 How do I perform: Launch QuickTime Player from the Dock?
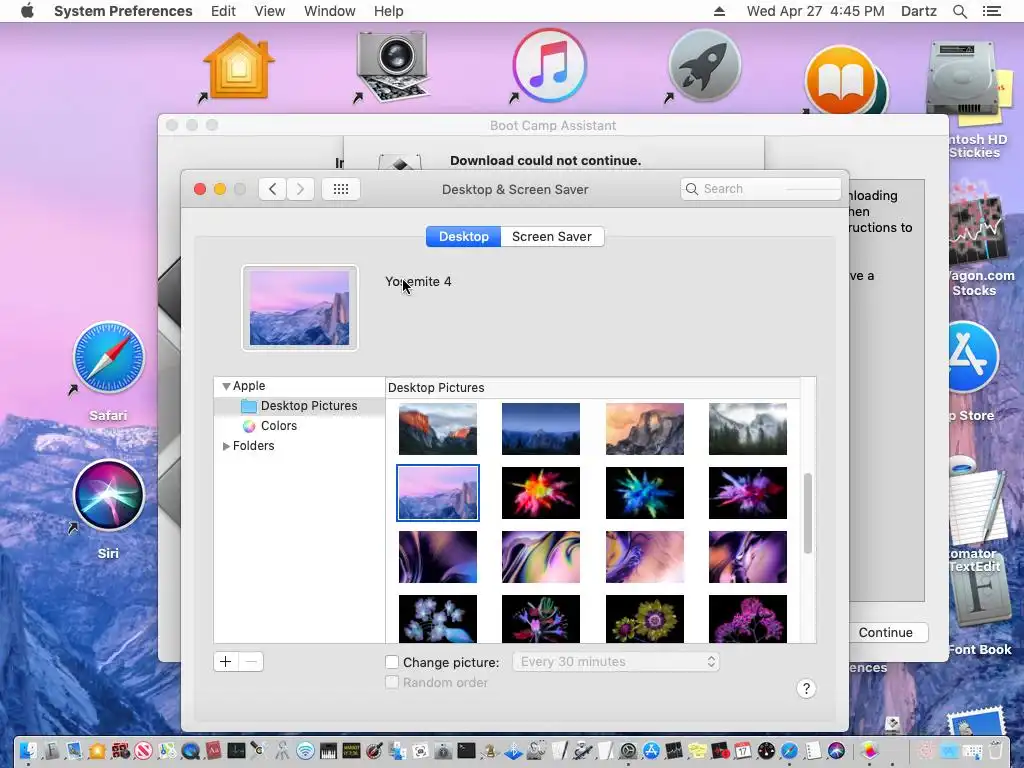click(x=190, y=751)
